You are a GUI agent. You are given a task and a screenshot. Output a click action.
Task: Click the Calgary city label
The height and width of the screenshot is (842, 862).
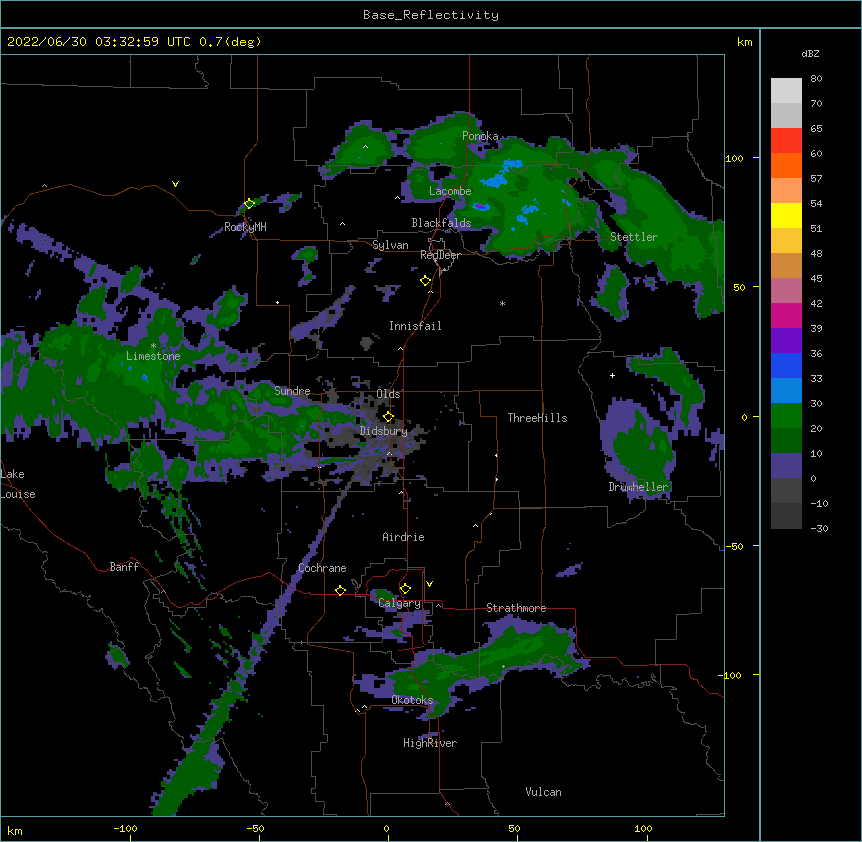coord(400,603)
